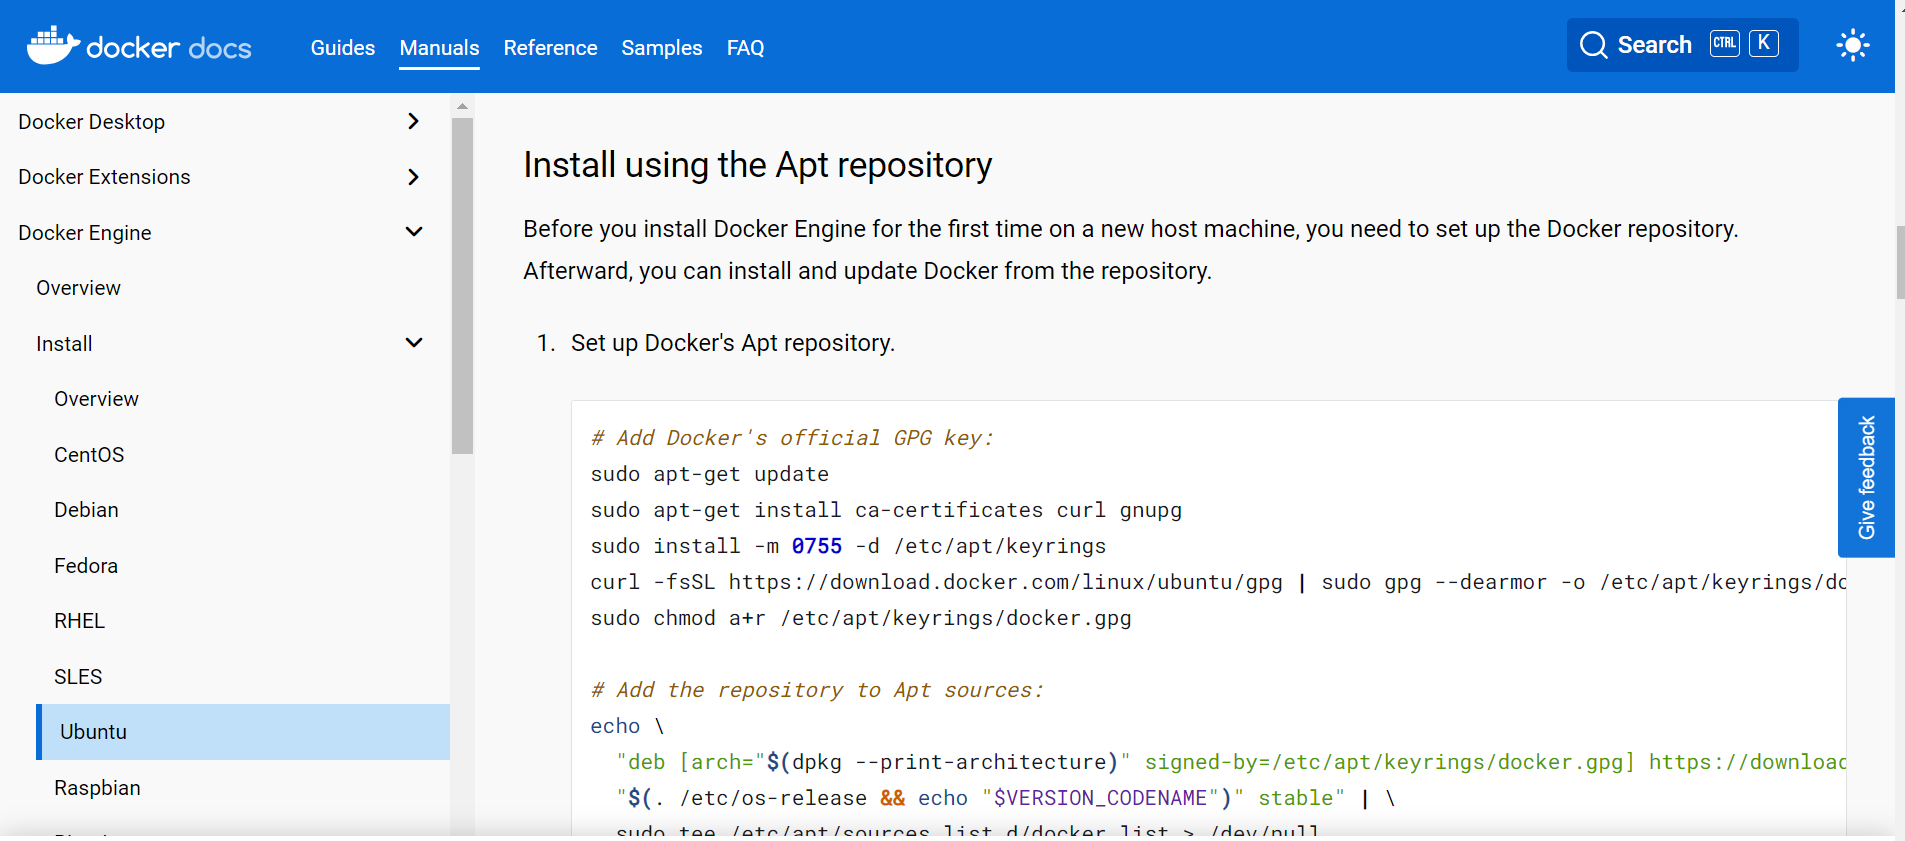This screenshot has height=841, width=1905.
Task: Click the '# Add the repository to Apt sources' comment
Action: click(x=817, y=690)
